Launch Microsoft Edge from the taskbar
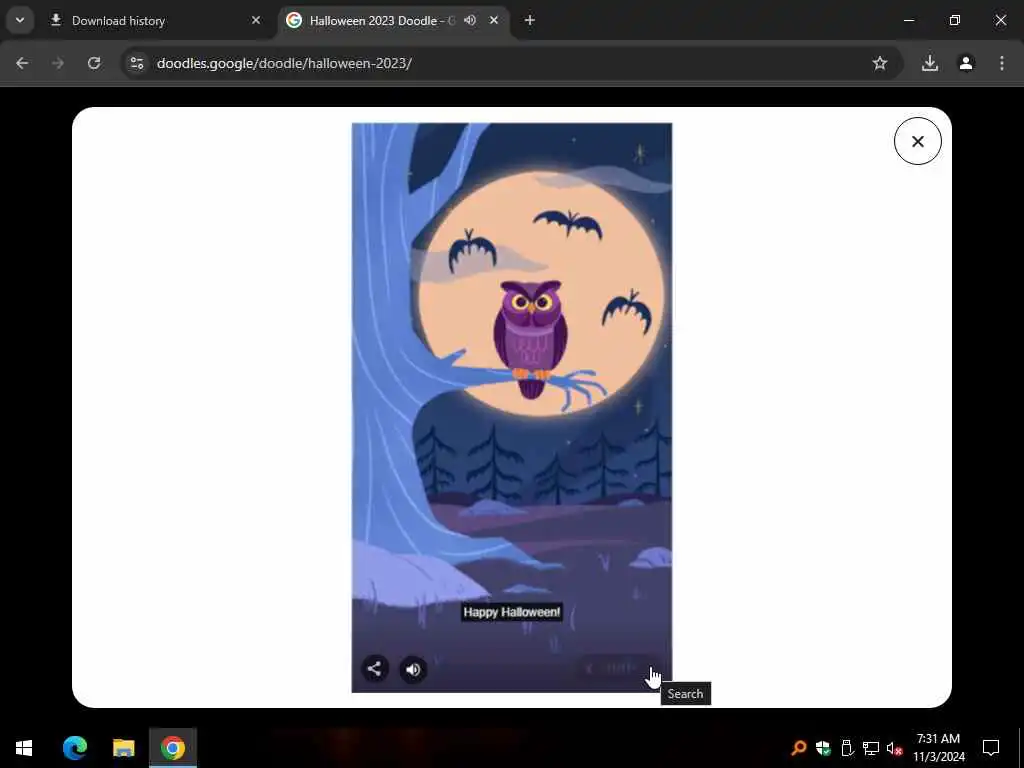 [x=74, y=748]
